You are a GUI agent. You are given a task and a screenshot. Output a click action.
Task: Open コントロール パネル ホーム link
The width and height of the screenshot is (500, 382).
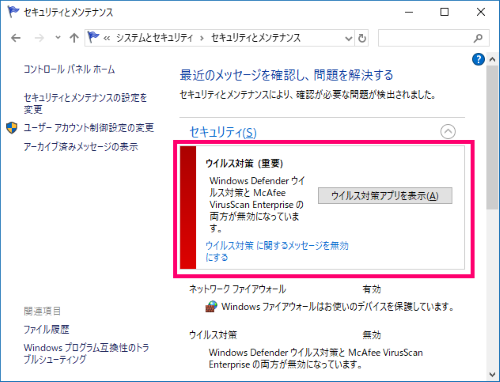click(69, 69)
